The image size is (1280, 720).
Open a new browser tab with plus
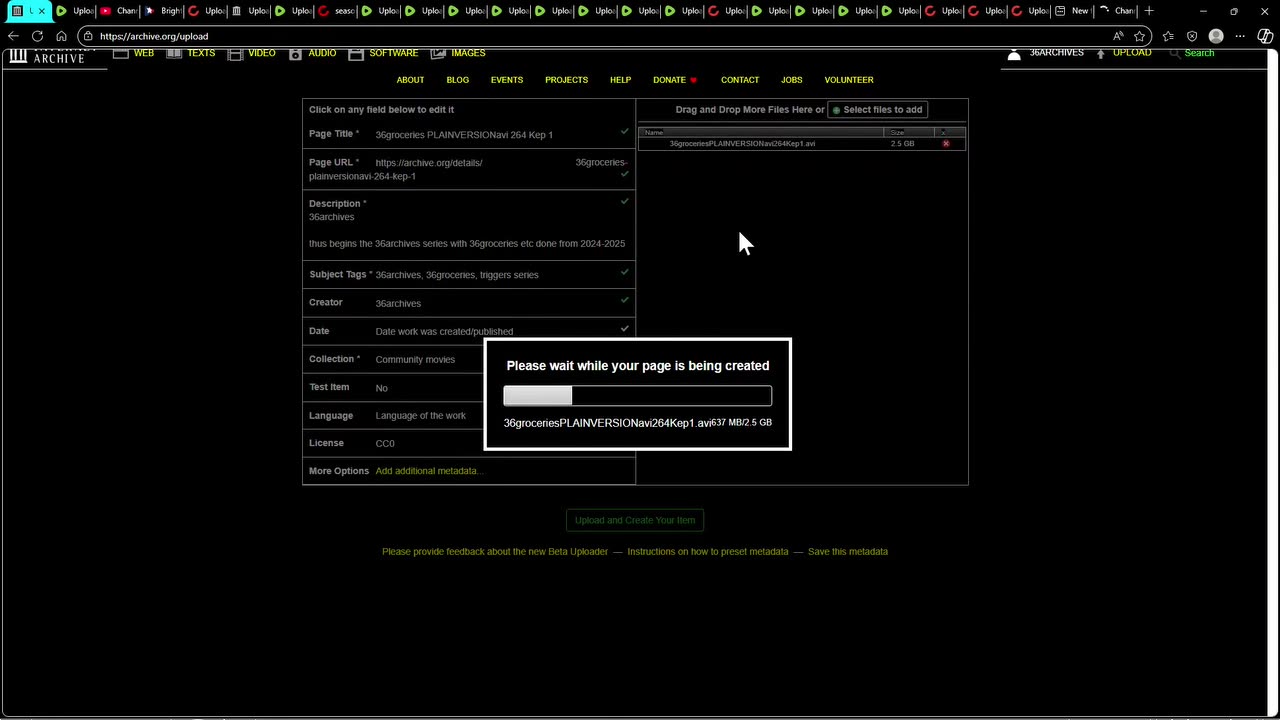[1149, 11]
